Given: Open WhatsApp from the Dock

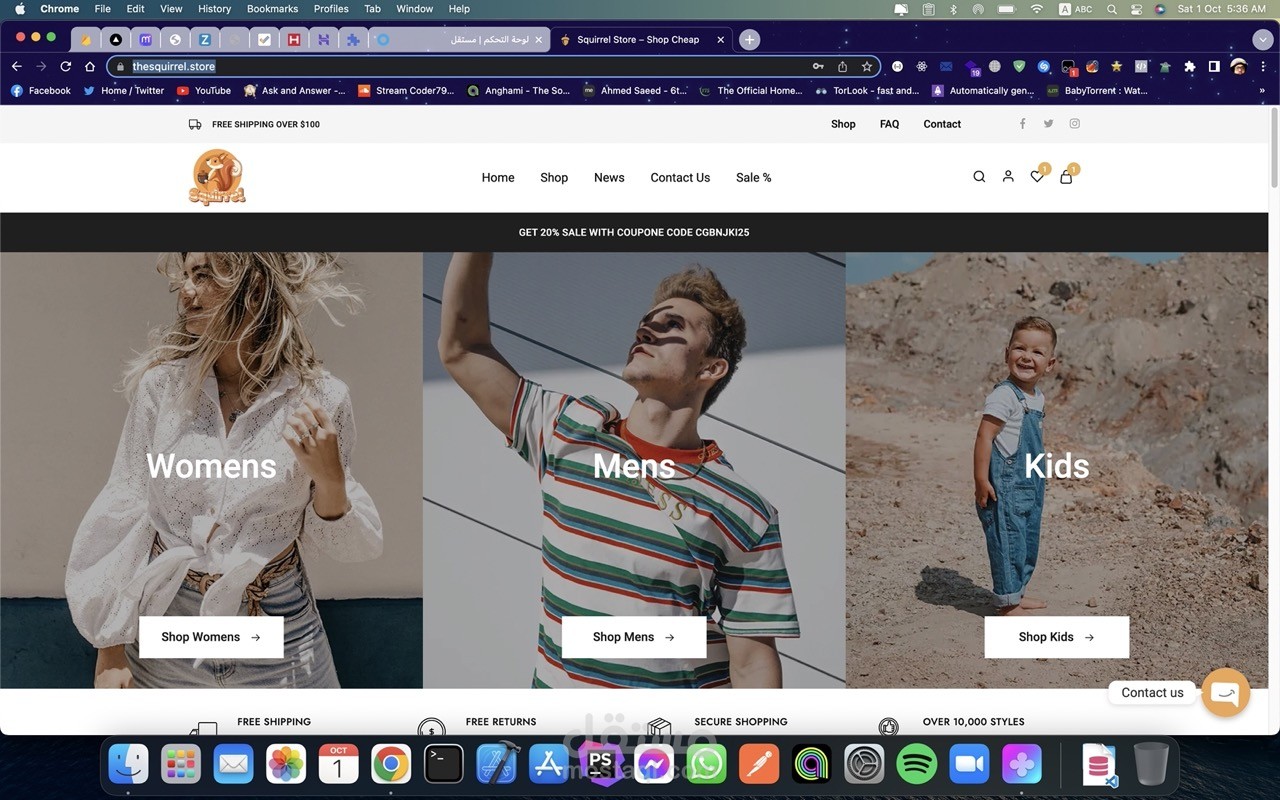Looking at the screenshot, I should click(705, 763).
